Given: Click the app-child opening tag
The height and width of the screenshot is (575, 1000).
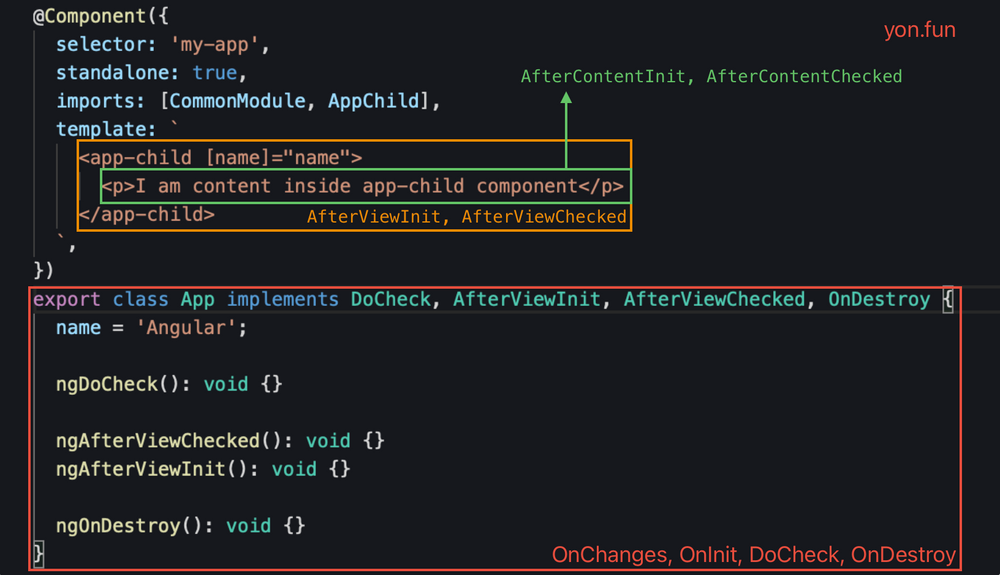Looking at the screenshot, I should point(220,157).
